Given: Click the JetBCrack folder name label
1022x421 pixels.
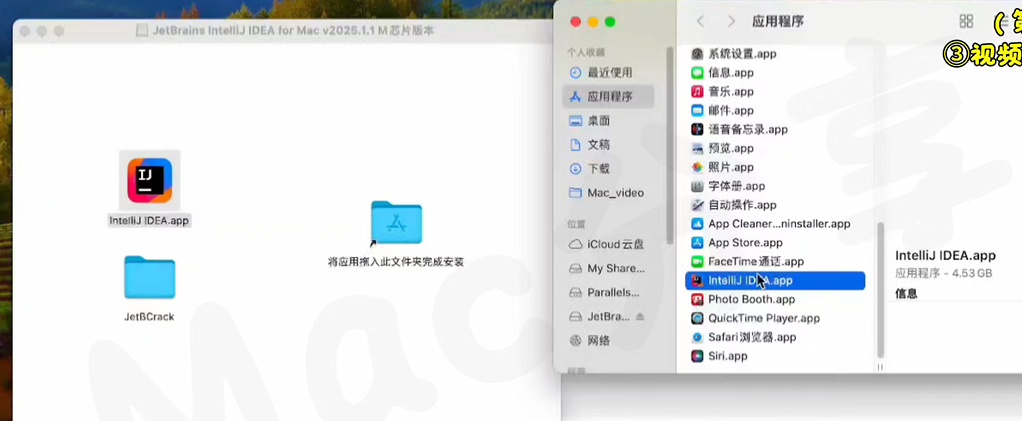Looking at the screenshot, I should click(149, 317).
